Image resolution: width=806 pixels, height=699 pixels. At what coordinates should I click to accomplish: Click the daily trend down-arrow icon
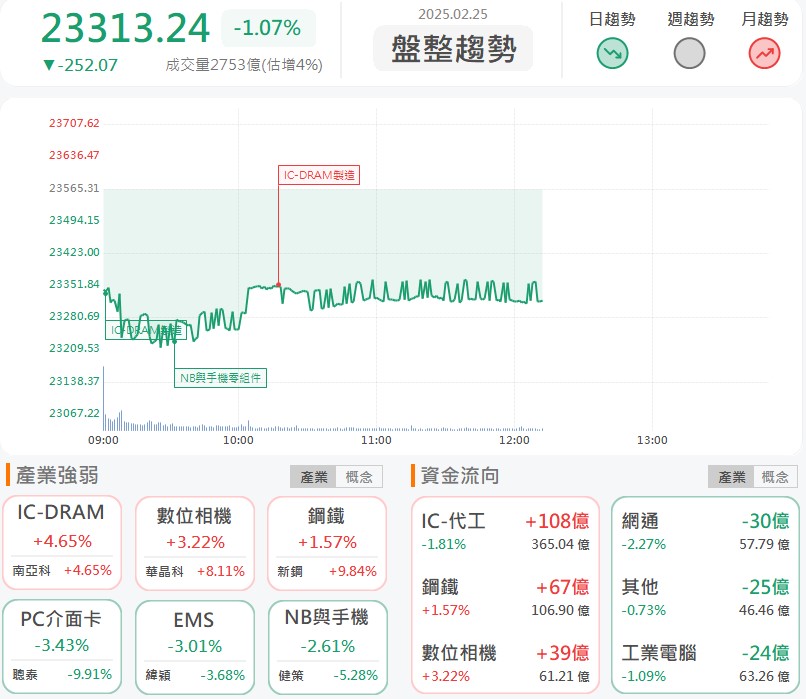(612, 54)
